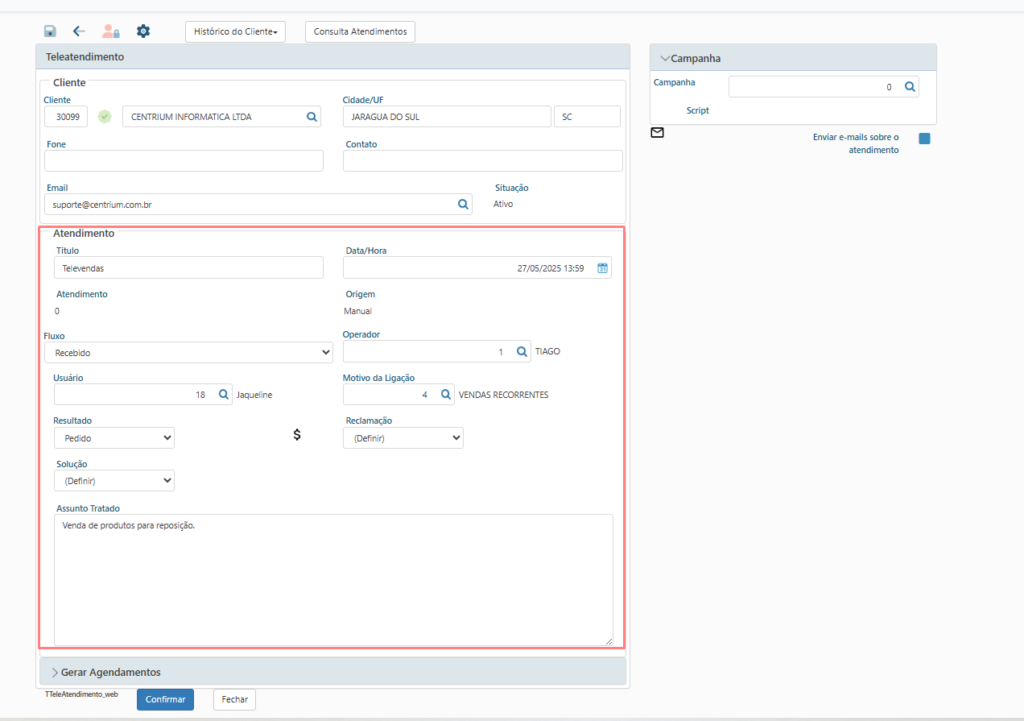Image resolution: width=1024 pixels, height=721 pixels.
Task: Click the Confirmar button
Action: coord(165,699)
